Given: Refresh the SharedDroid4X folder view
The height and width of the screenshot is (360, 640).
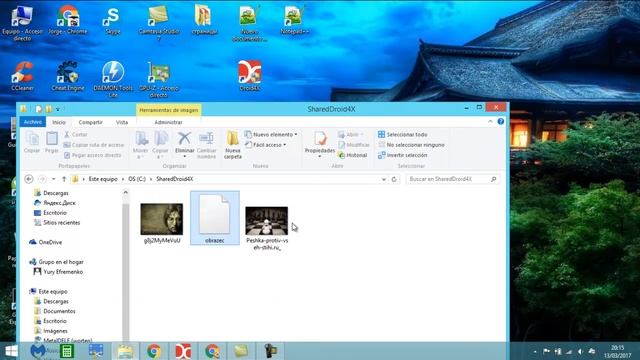Looking at the screenshot, I should [x=394, y=179].
